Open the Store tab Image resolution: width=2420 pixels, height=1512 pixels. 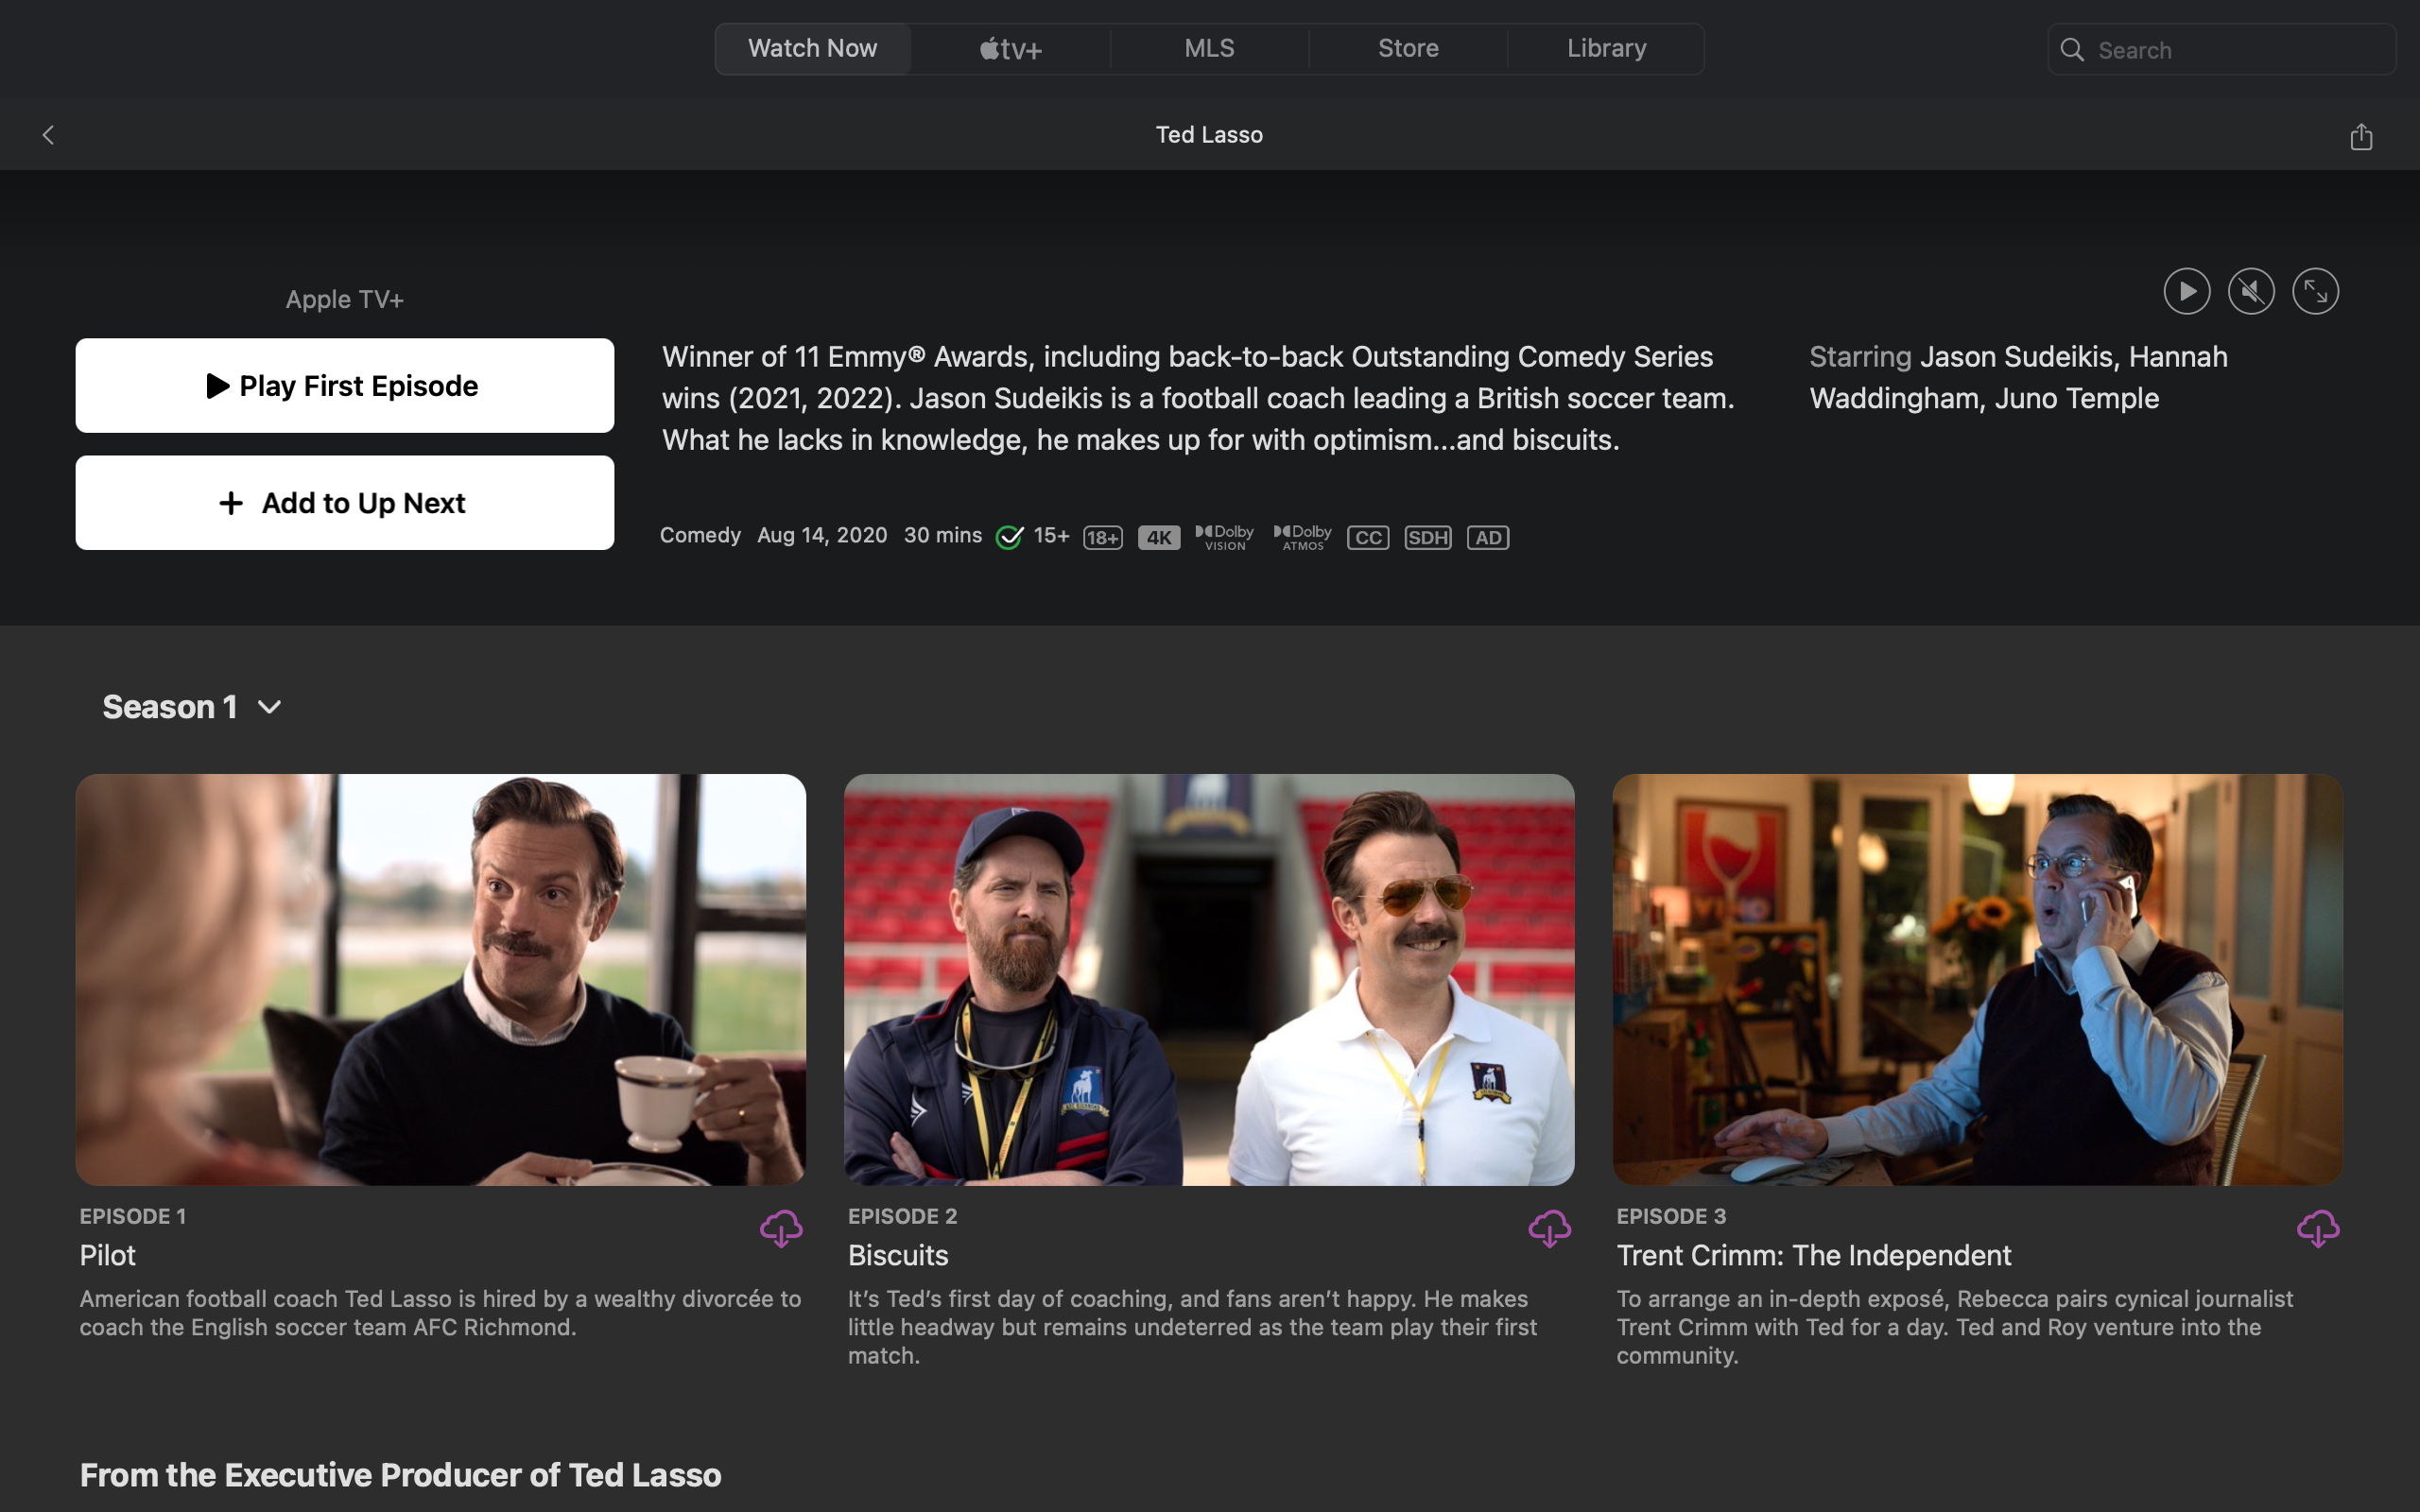[x=1407, y=49]
